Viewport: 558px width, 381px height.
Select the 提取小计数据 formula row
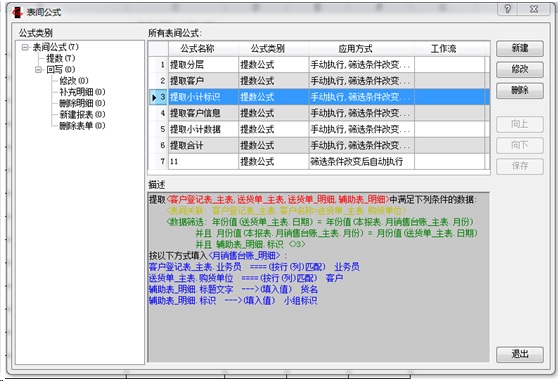coord(319,129)
